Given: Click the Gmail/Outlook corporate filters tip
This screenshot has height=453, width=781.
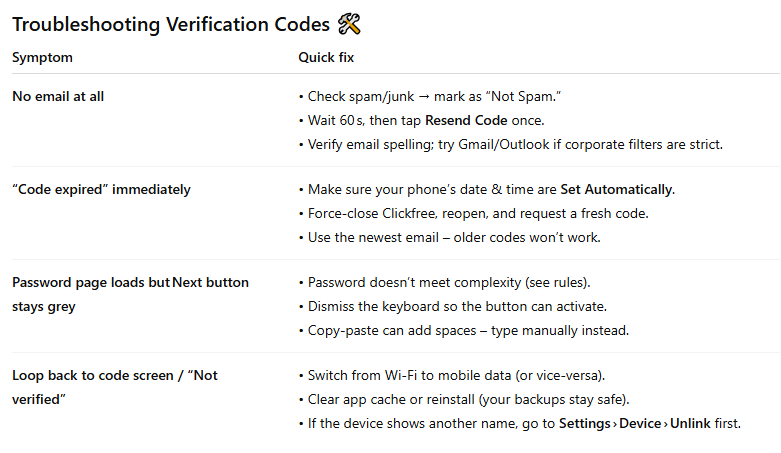Looking at the screenshot, I should 511,145.
